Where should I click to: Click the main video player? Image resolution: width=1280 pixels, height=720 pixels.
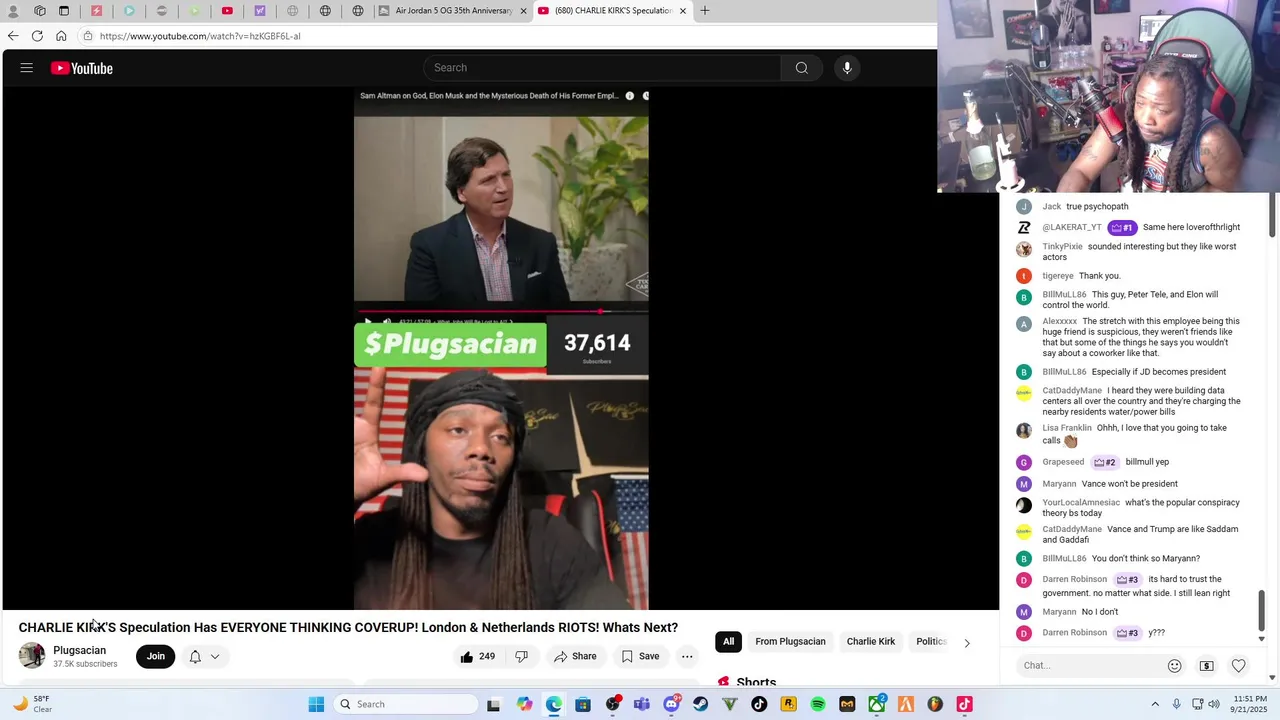click(x=501, y=349)
